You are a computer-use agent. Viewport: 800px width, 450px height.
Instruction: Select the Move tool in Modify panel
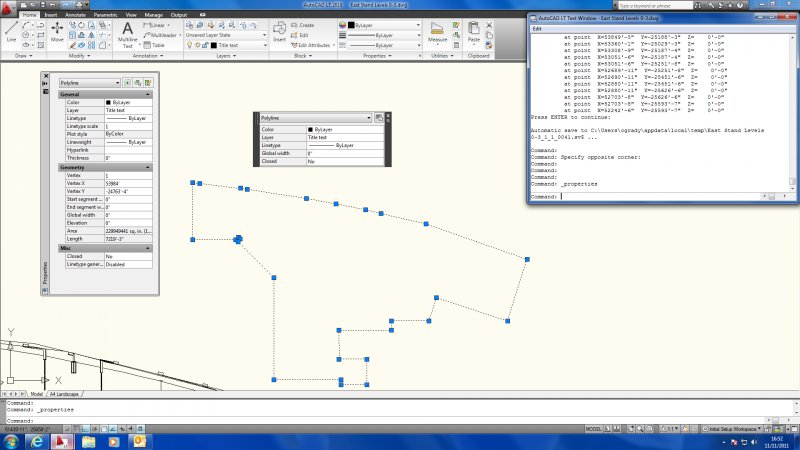pos(57,31)
